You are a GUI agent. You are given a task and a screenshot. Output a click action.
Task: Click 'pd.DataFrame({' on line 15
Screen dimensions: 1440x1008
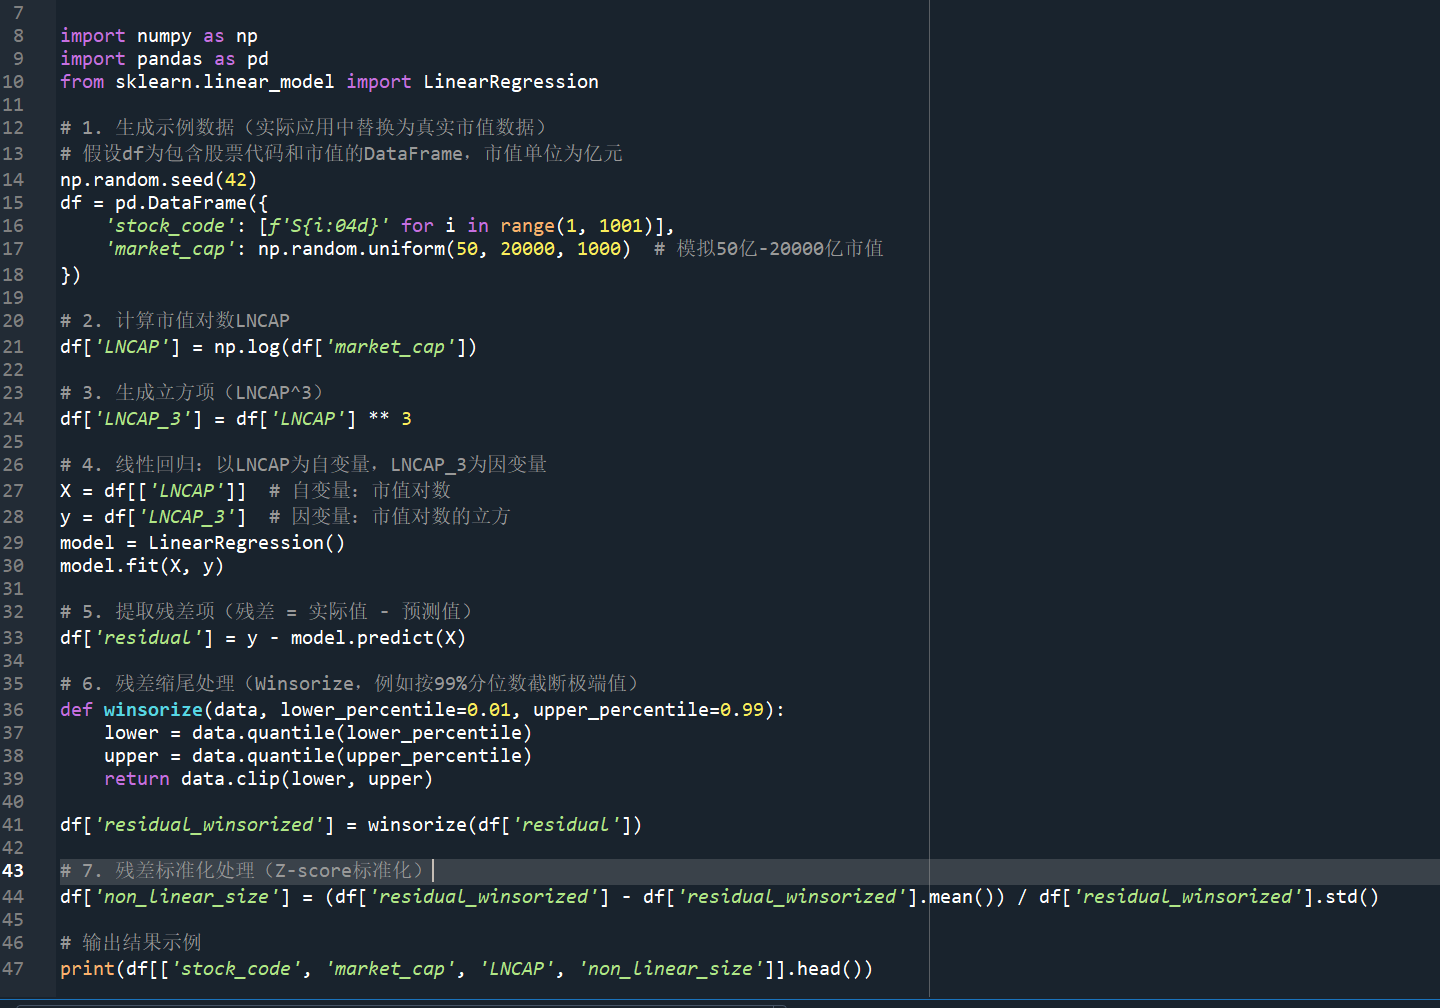192,203
